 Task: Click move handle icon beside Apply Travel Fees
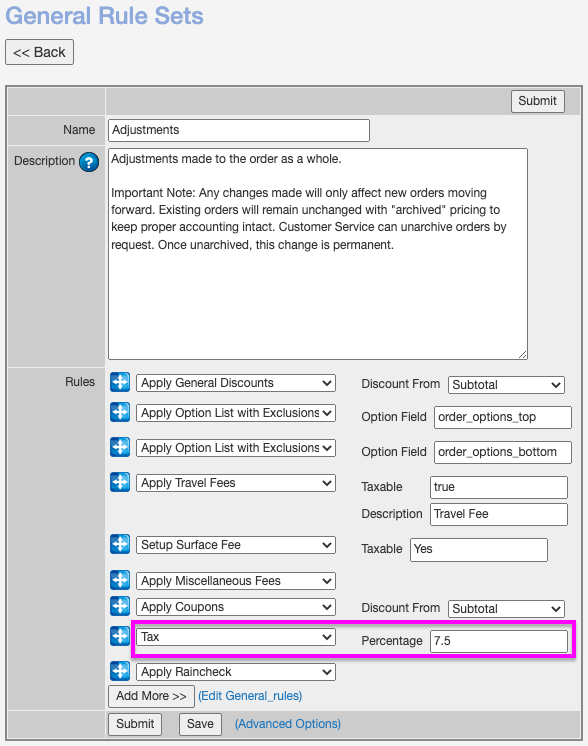pos(120,482)
